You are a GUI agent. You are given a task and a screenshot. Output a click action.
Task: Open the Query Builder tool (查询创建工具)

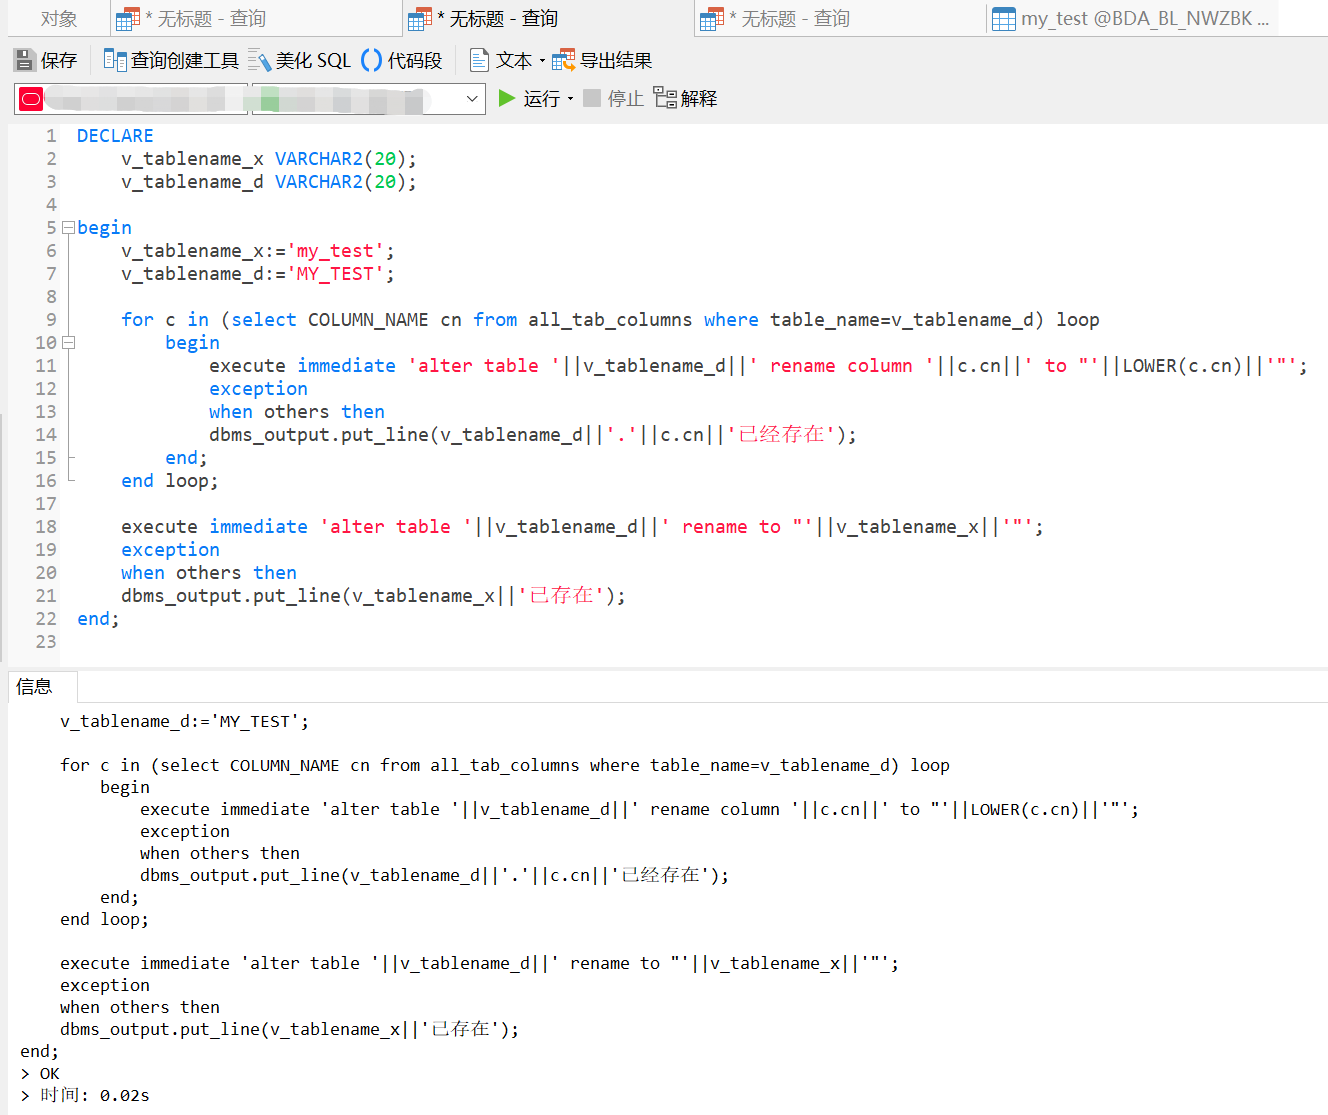click(171, 61)
